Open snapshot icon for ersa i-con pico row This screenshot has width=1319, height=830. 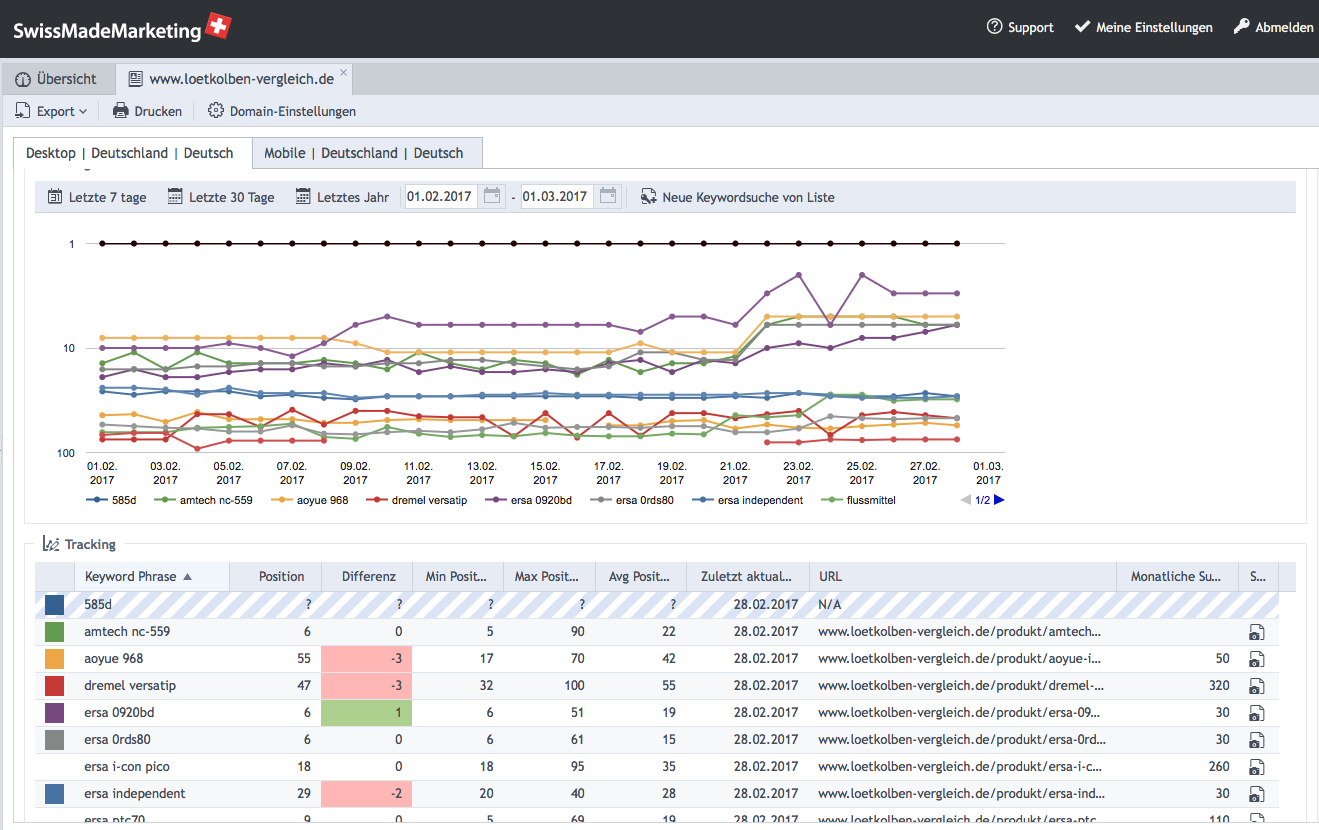tap(1257, 767)
